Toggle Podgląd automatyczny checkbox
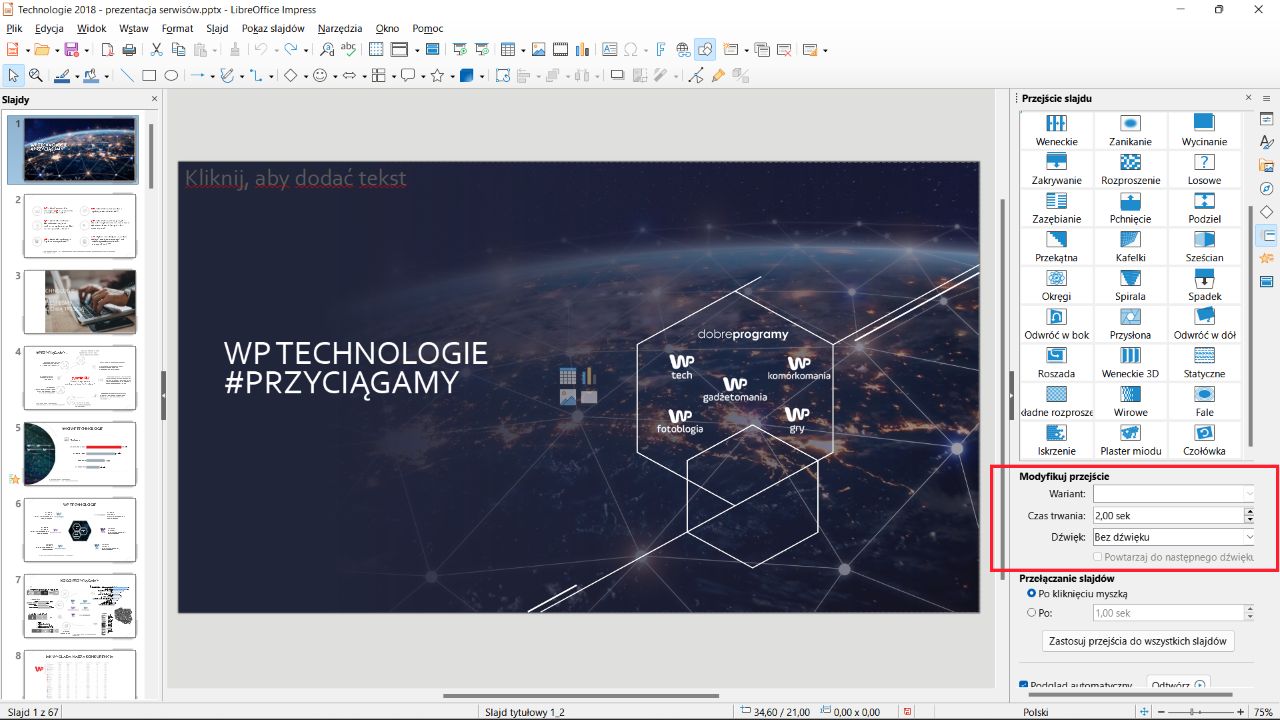Image resolution: width=1280 pixels, height=720 pixels. pyautogui.click(x=1022, y=684)
